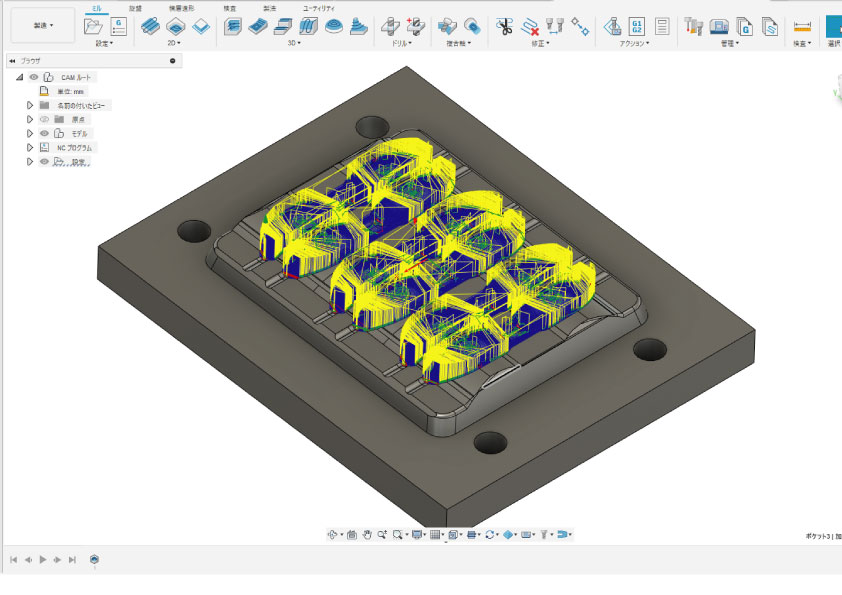Select the 3D scallop dome tool
The image size is (842, 595).
tap(334, 26)
